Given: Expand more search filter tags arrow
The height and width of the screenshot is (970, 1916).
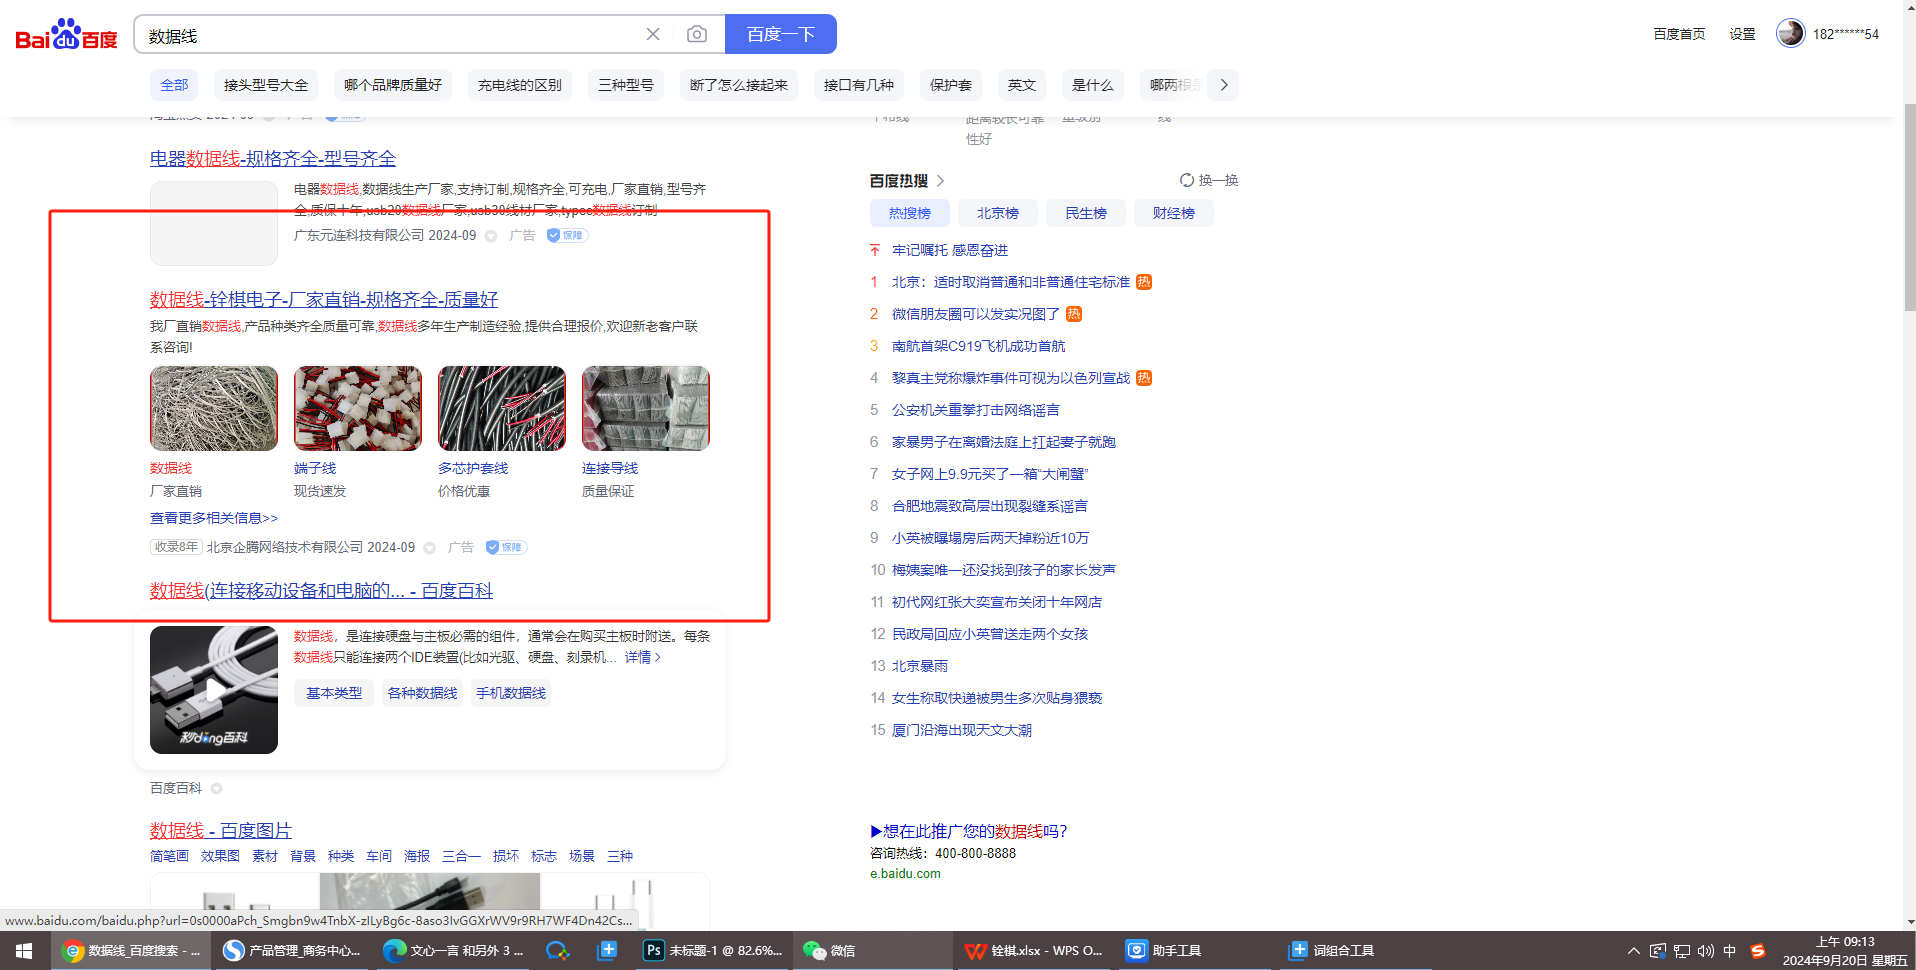Looking at the screenshot, I should [x=1223, y=85].
